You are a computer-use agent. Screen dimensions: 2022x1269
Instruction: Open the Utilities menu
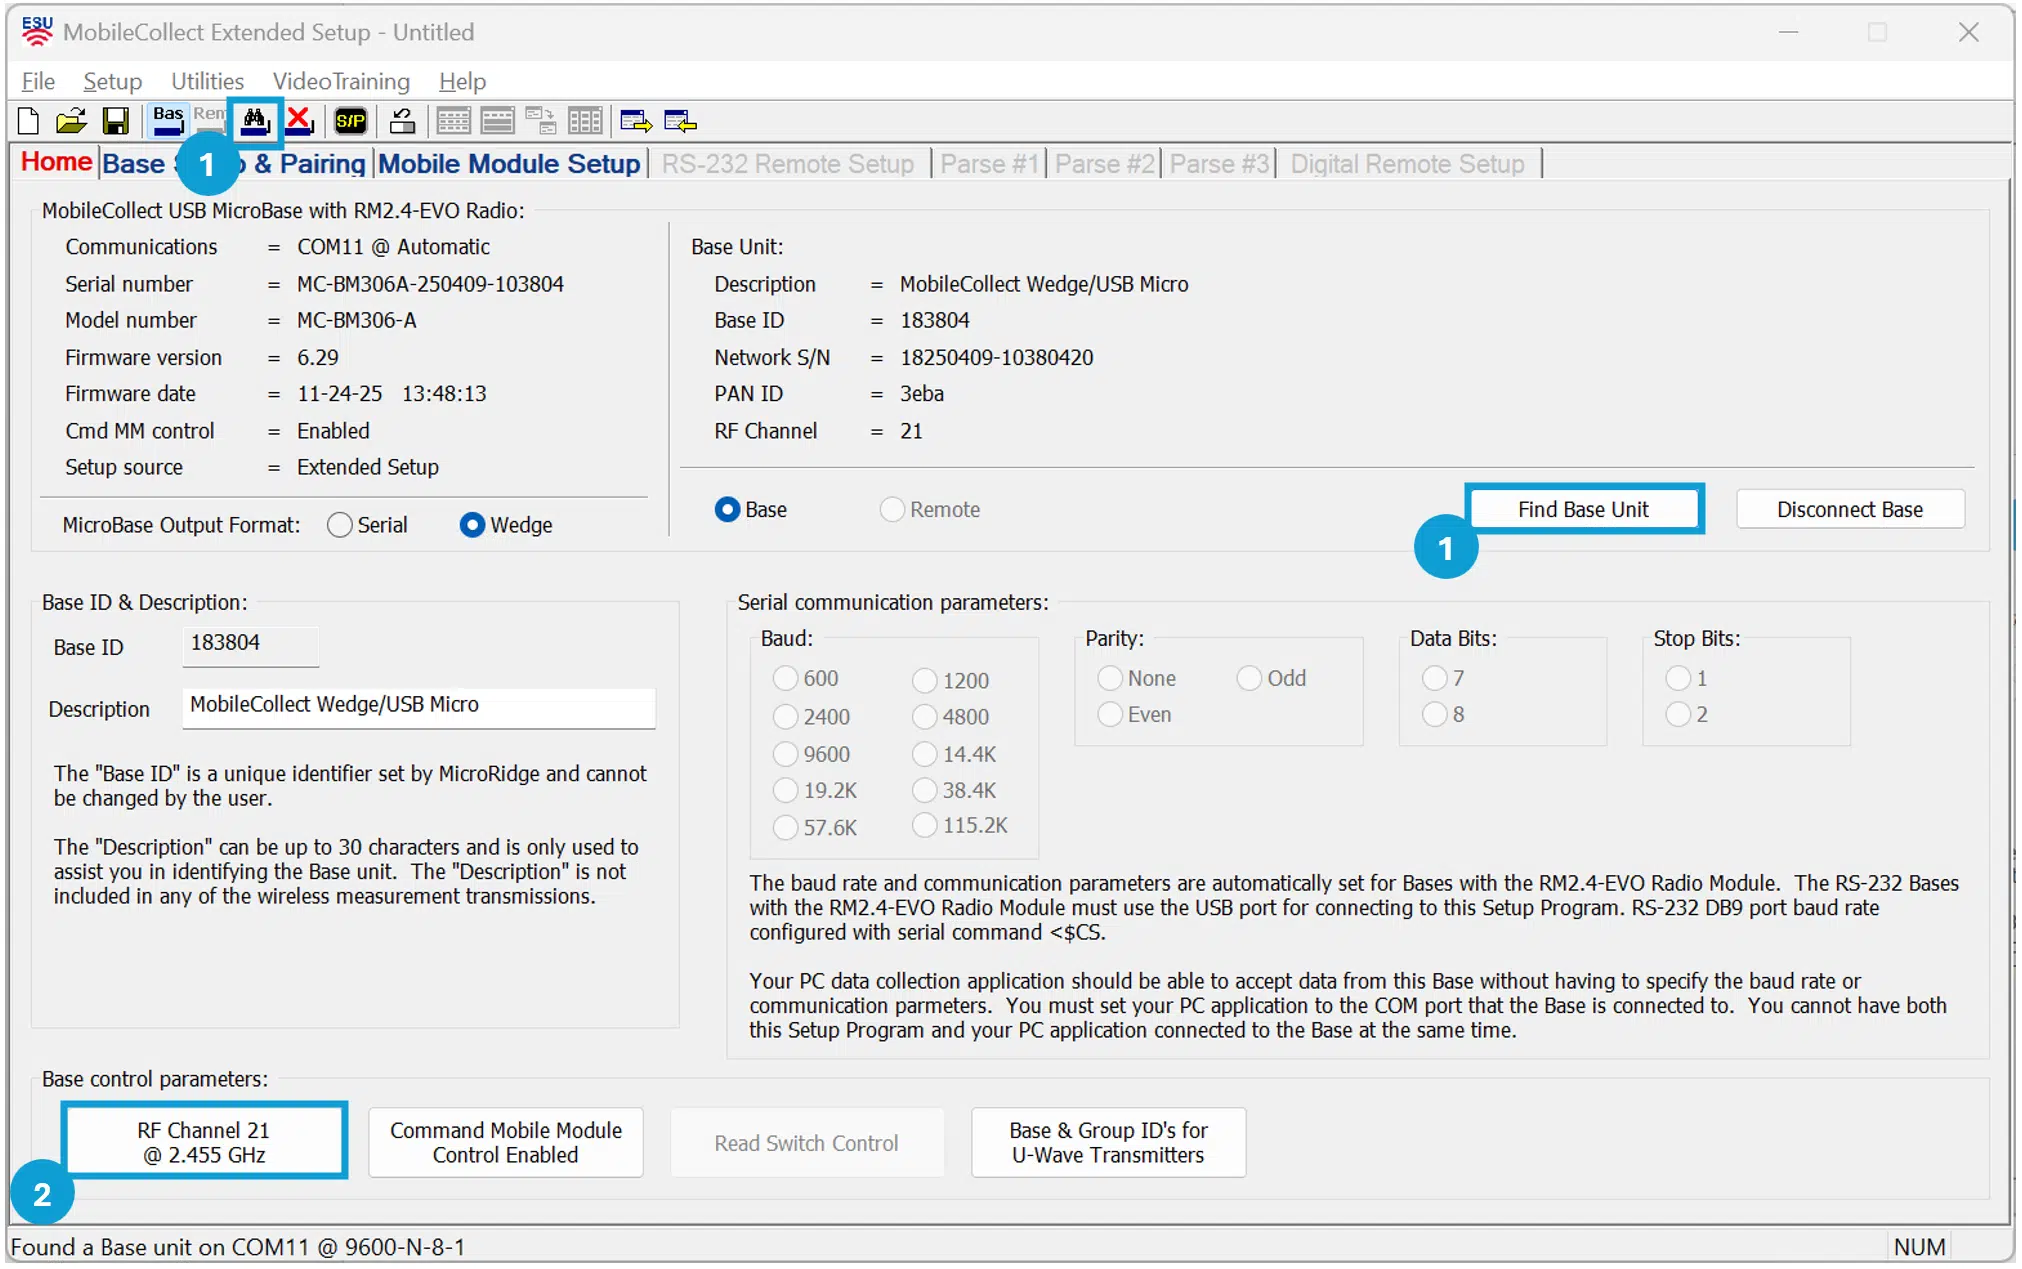click(207, 81)
